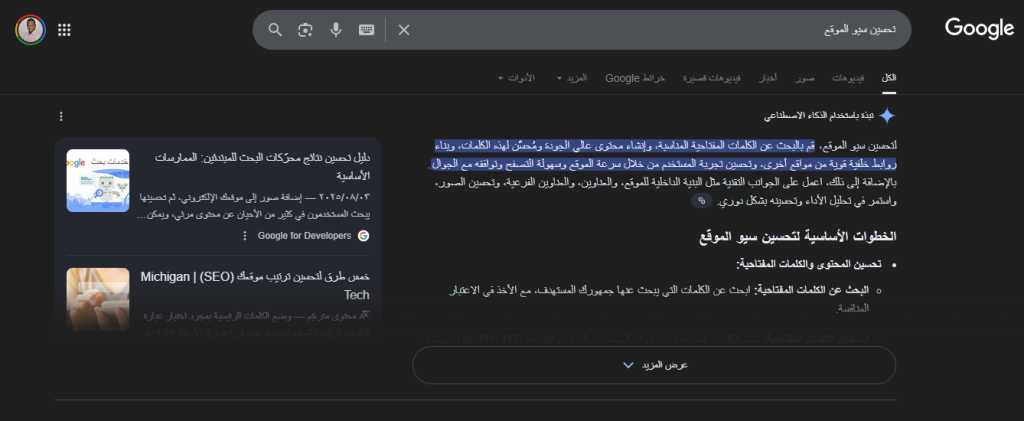Click the Google logo
Image resolution: width=1024 pixels, height=421 pixels.
(x=979, y=29)
